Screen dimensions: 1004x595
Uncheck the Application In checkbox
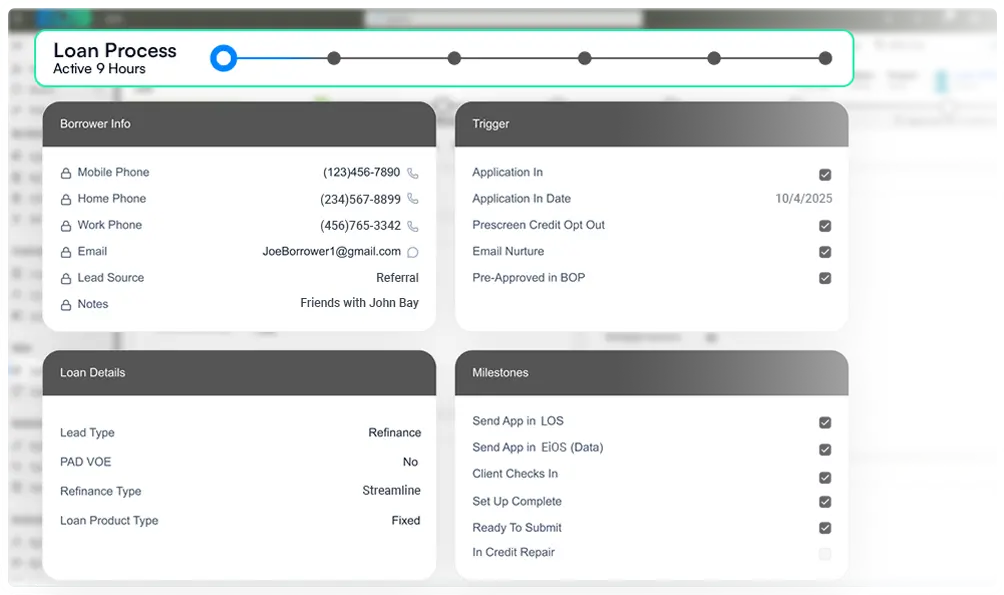825,174
